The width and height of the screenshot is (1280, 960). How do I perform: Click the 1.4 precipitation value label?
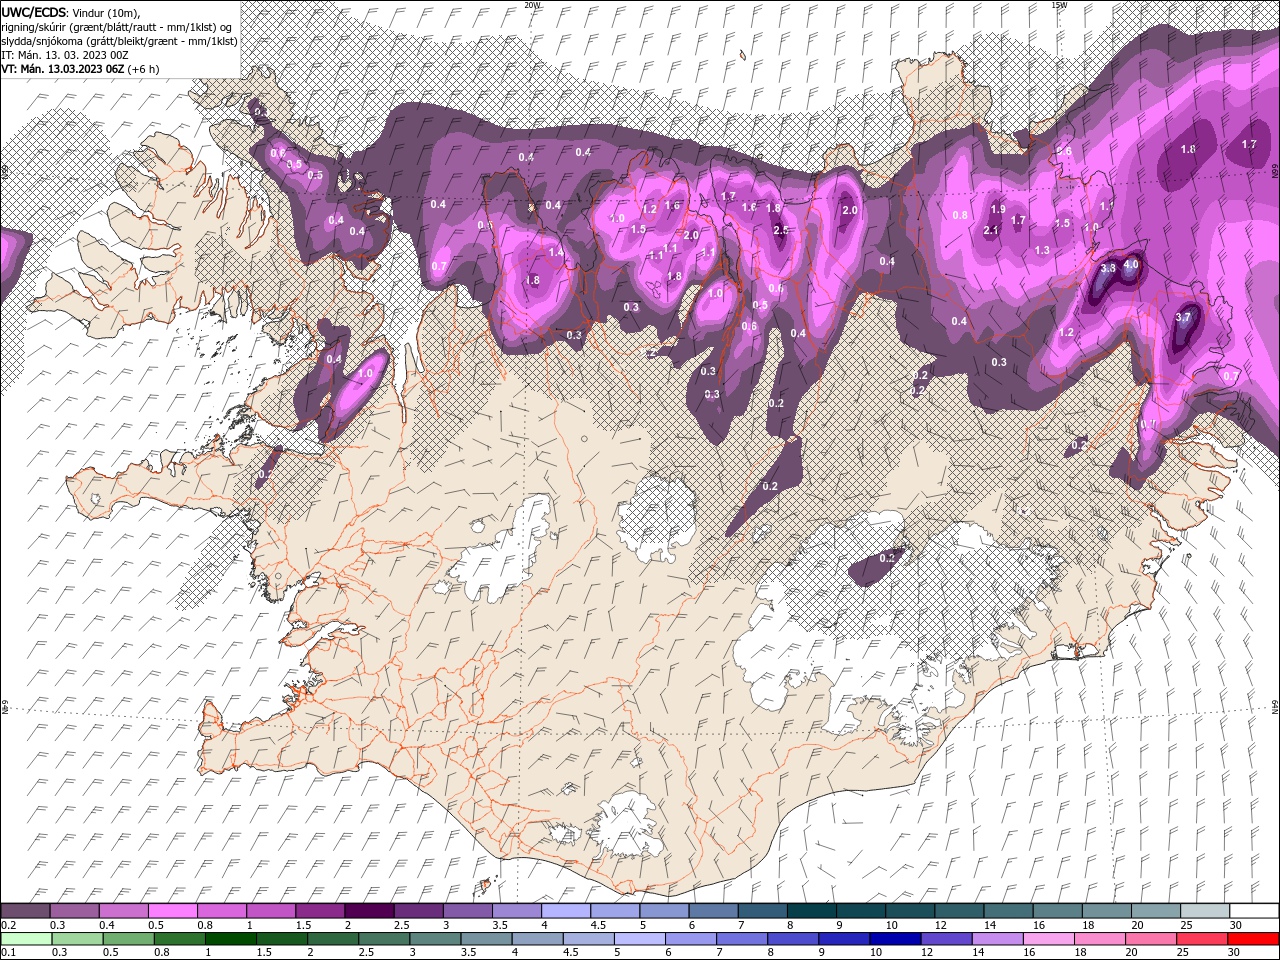[x=556, y=252]
